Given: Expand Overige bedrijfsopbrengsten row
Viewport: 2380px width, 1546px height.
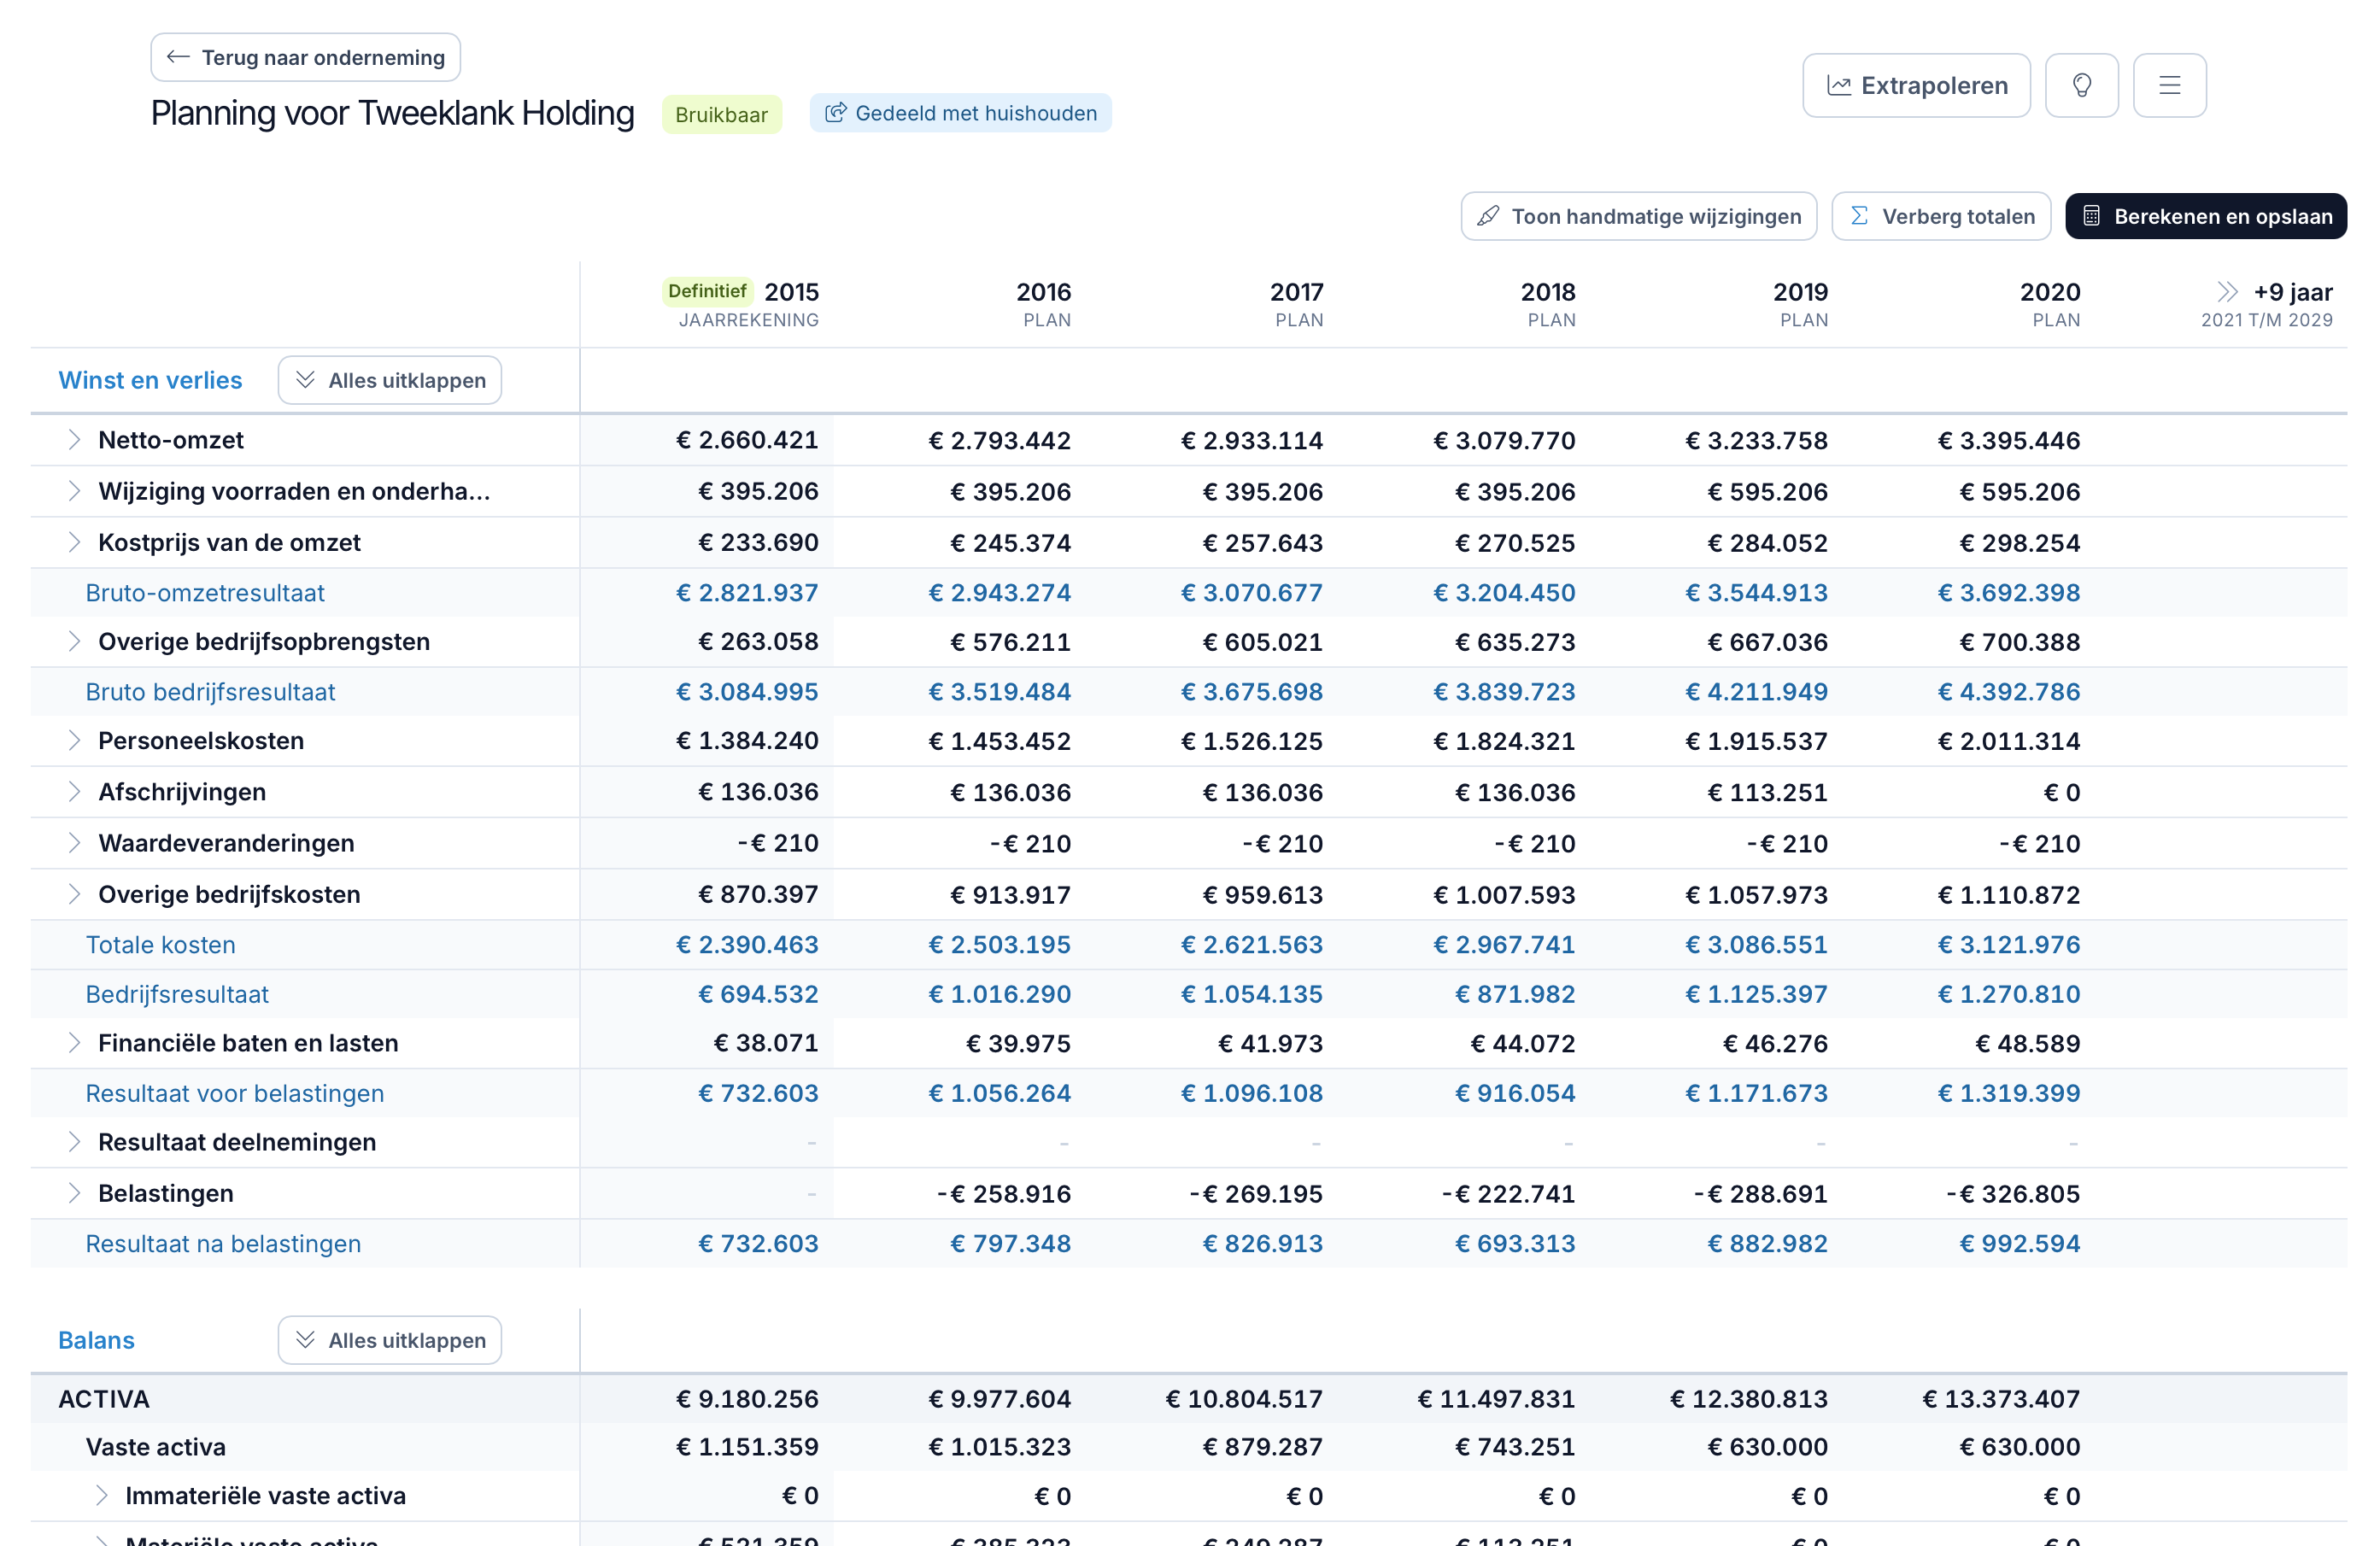Looking at the screenshot, I should pos(74,641).
